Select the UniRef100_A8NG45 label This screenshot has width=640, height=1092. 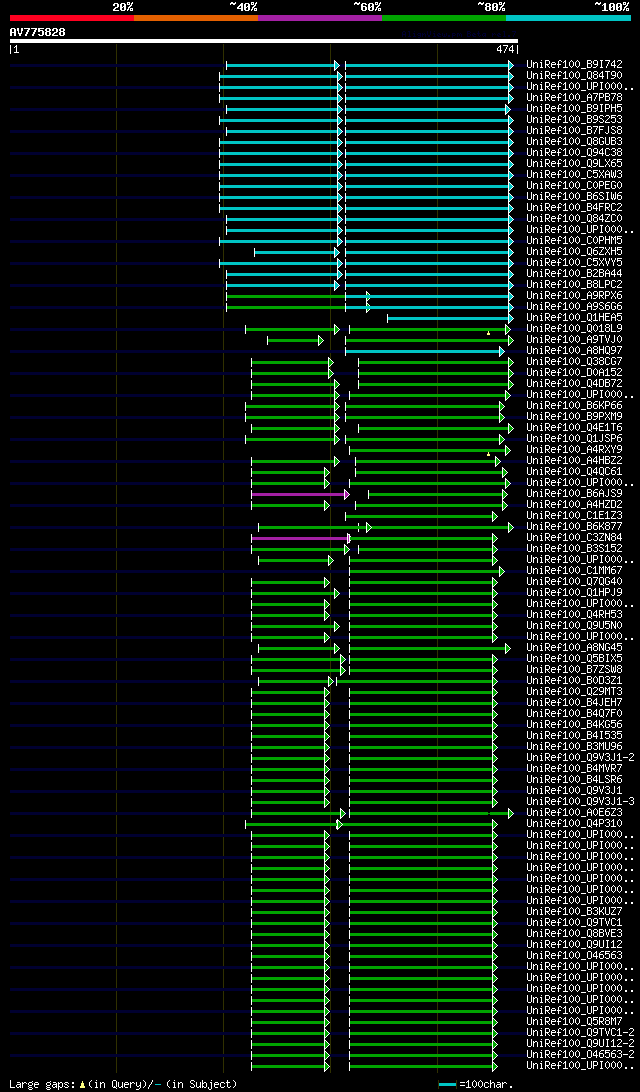575,648
